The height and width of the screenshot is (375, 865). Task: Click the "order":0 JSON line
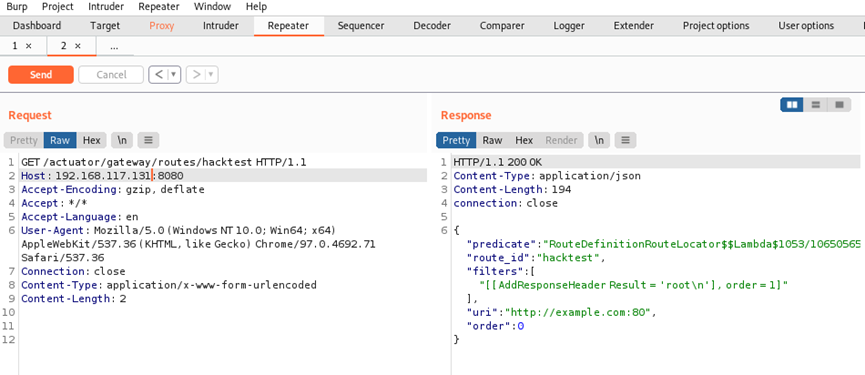[x=495, y=326]
